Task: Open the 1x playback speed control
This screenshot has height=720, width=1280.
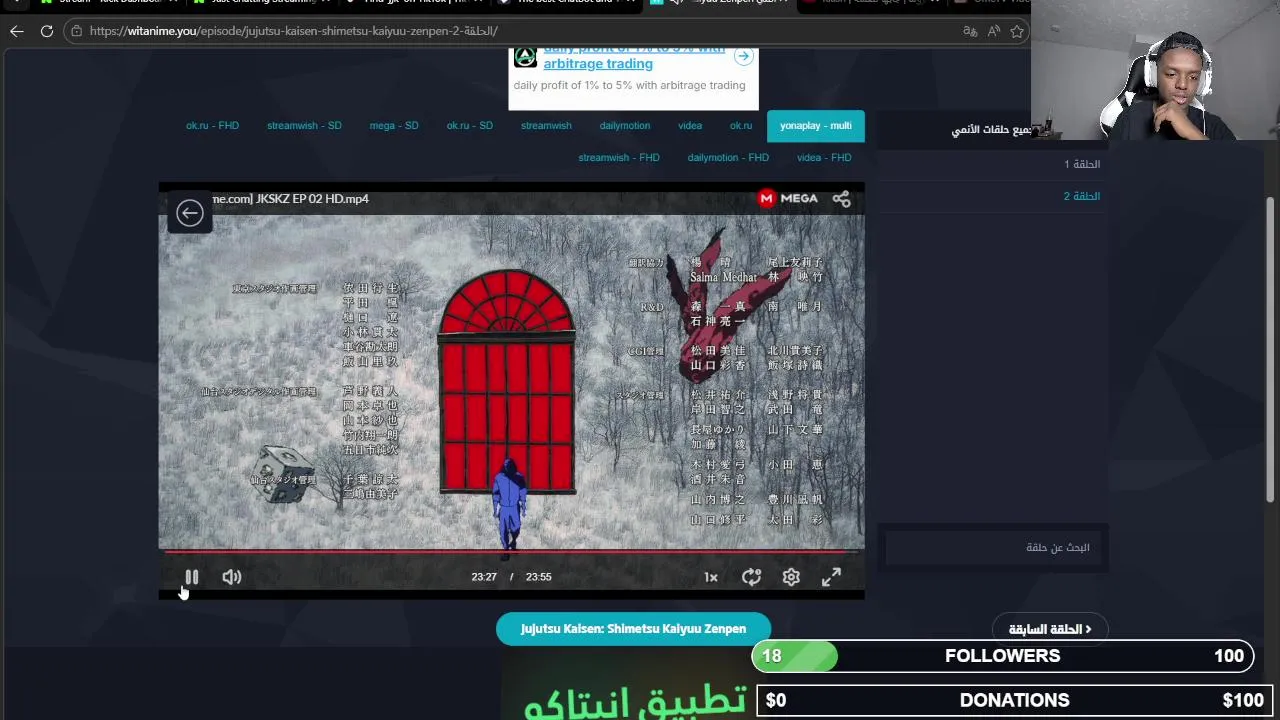Action: click(710, 577)
